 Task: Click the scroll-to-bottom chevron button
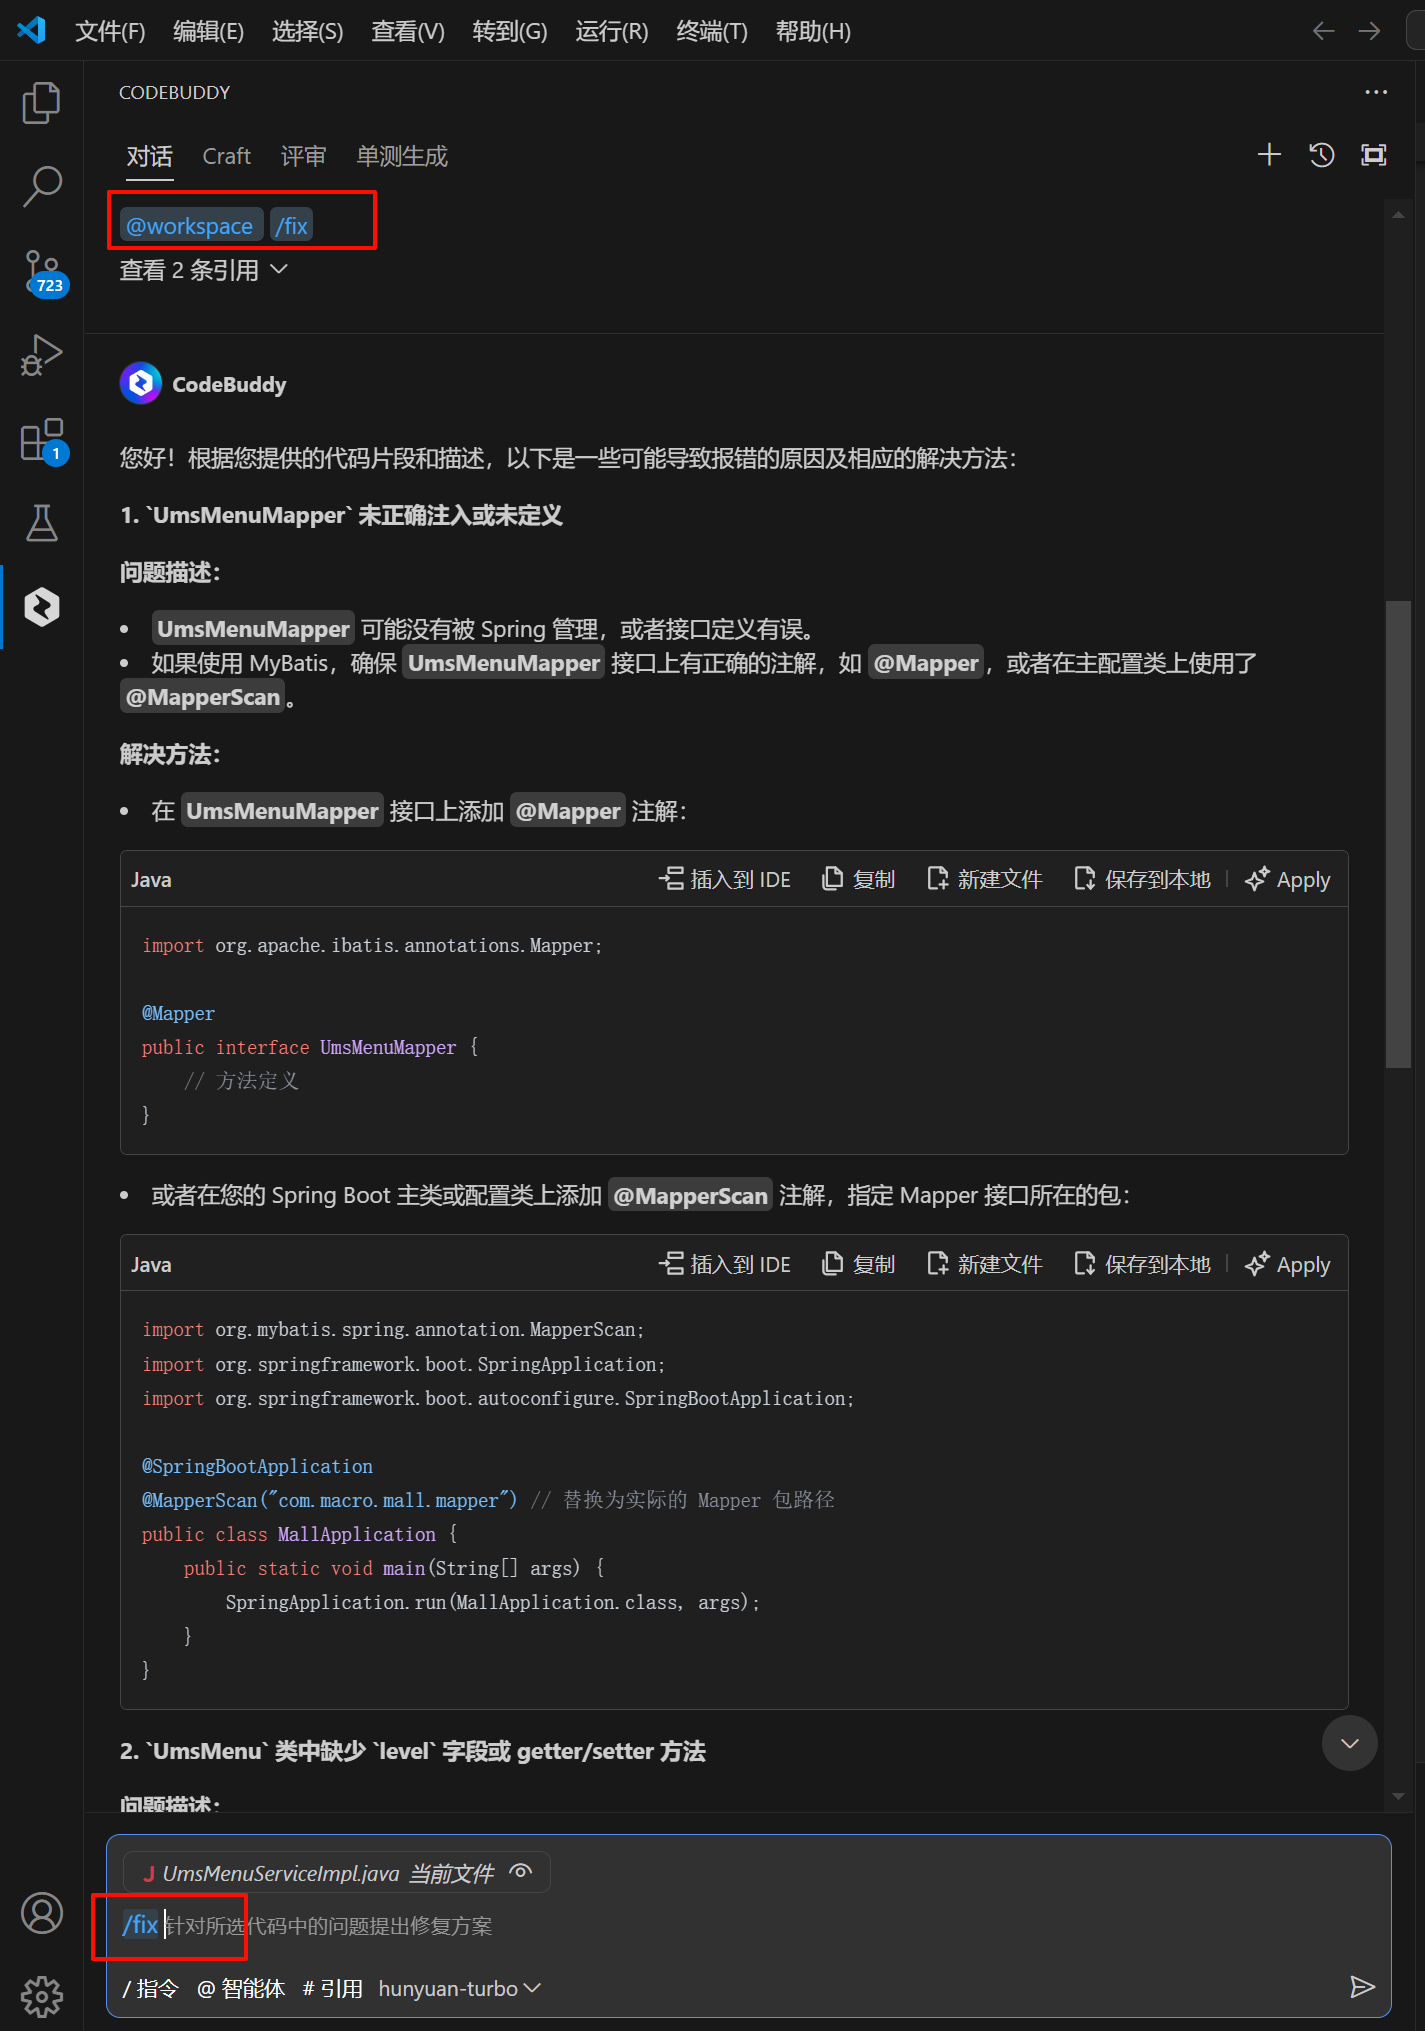pos(1349,1743)
